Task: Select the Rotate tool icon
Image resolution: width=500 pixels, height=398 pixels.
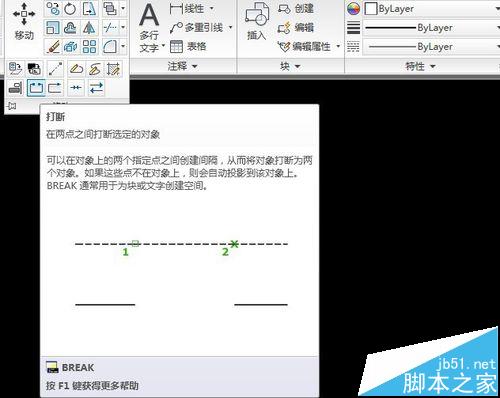Action: [x=70, y=8]
